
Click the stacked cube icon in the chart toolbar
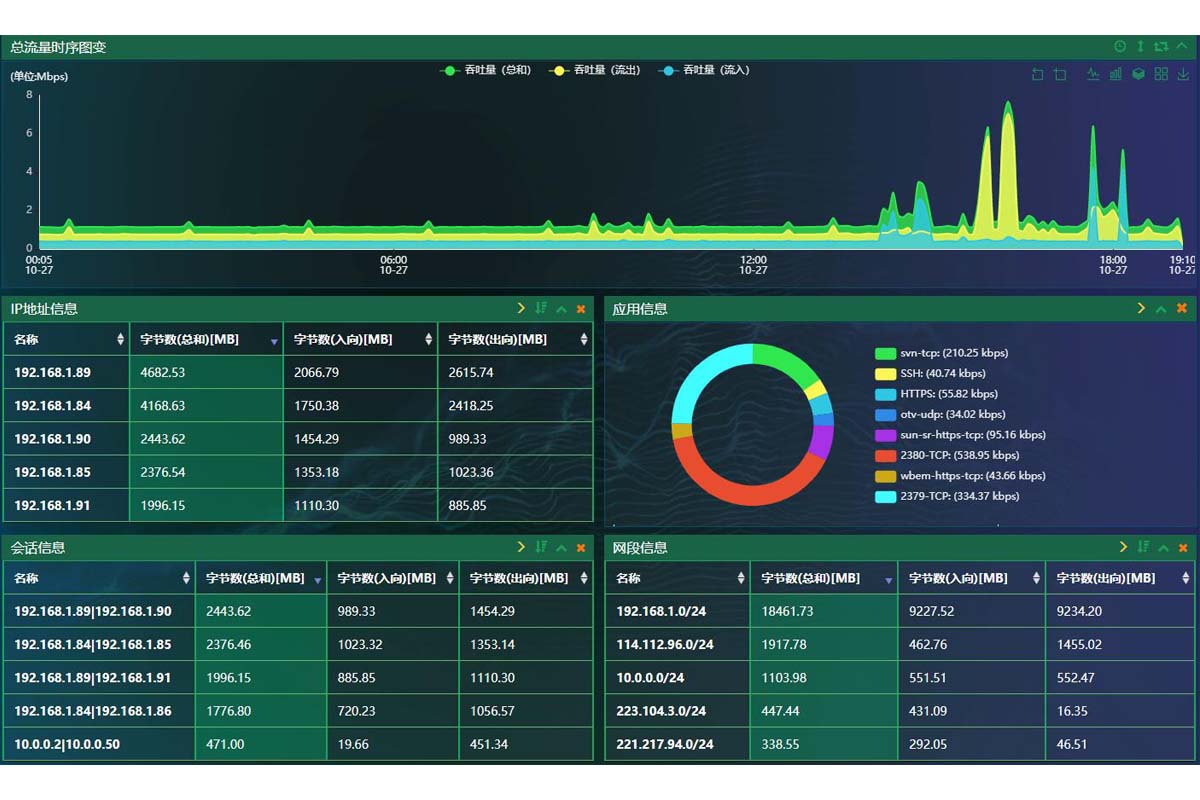pyautogui.click(x=1138, y=74)
